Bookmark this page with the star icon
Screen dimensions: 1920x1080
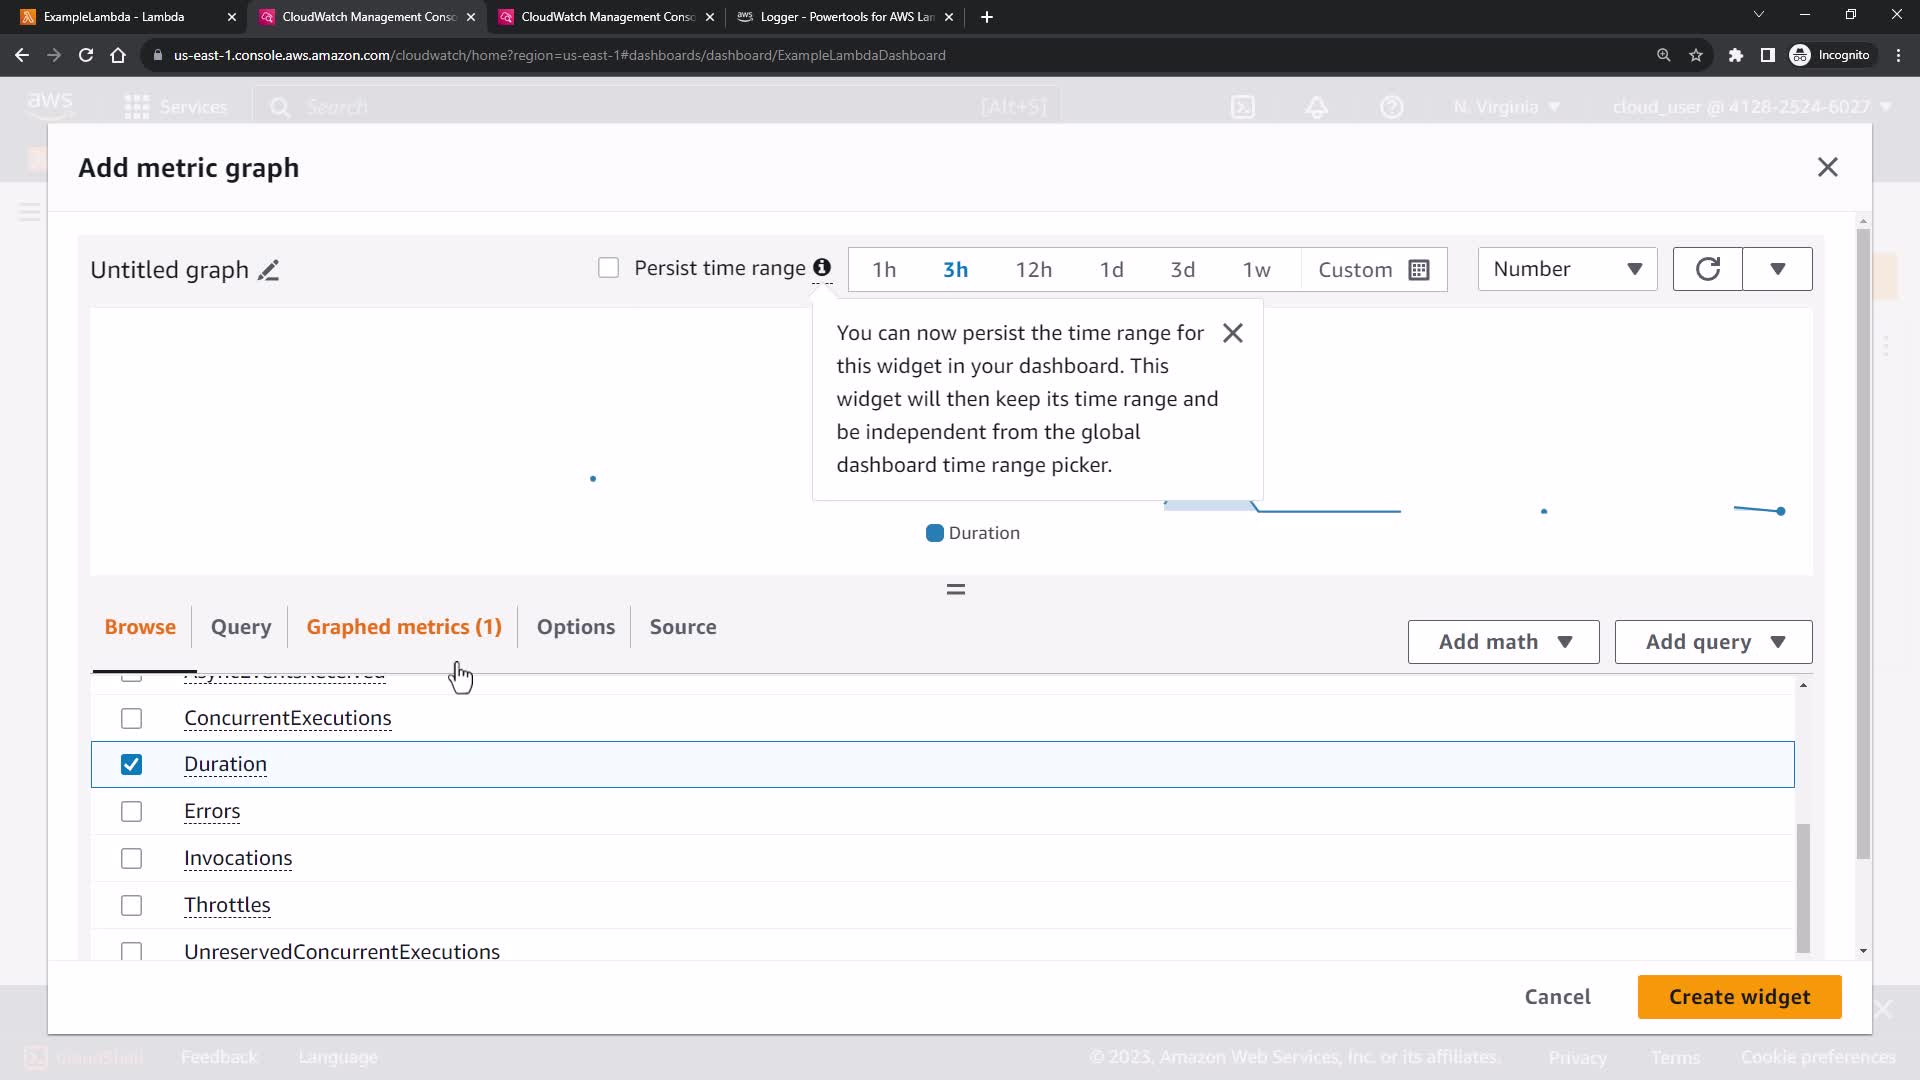pyautogui.click(x=1696, y=55)
